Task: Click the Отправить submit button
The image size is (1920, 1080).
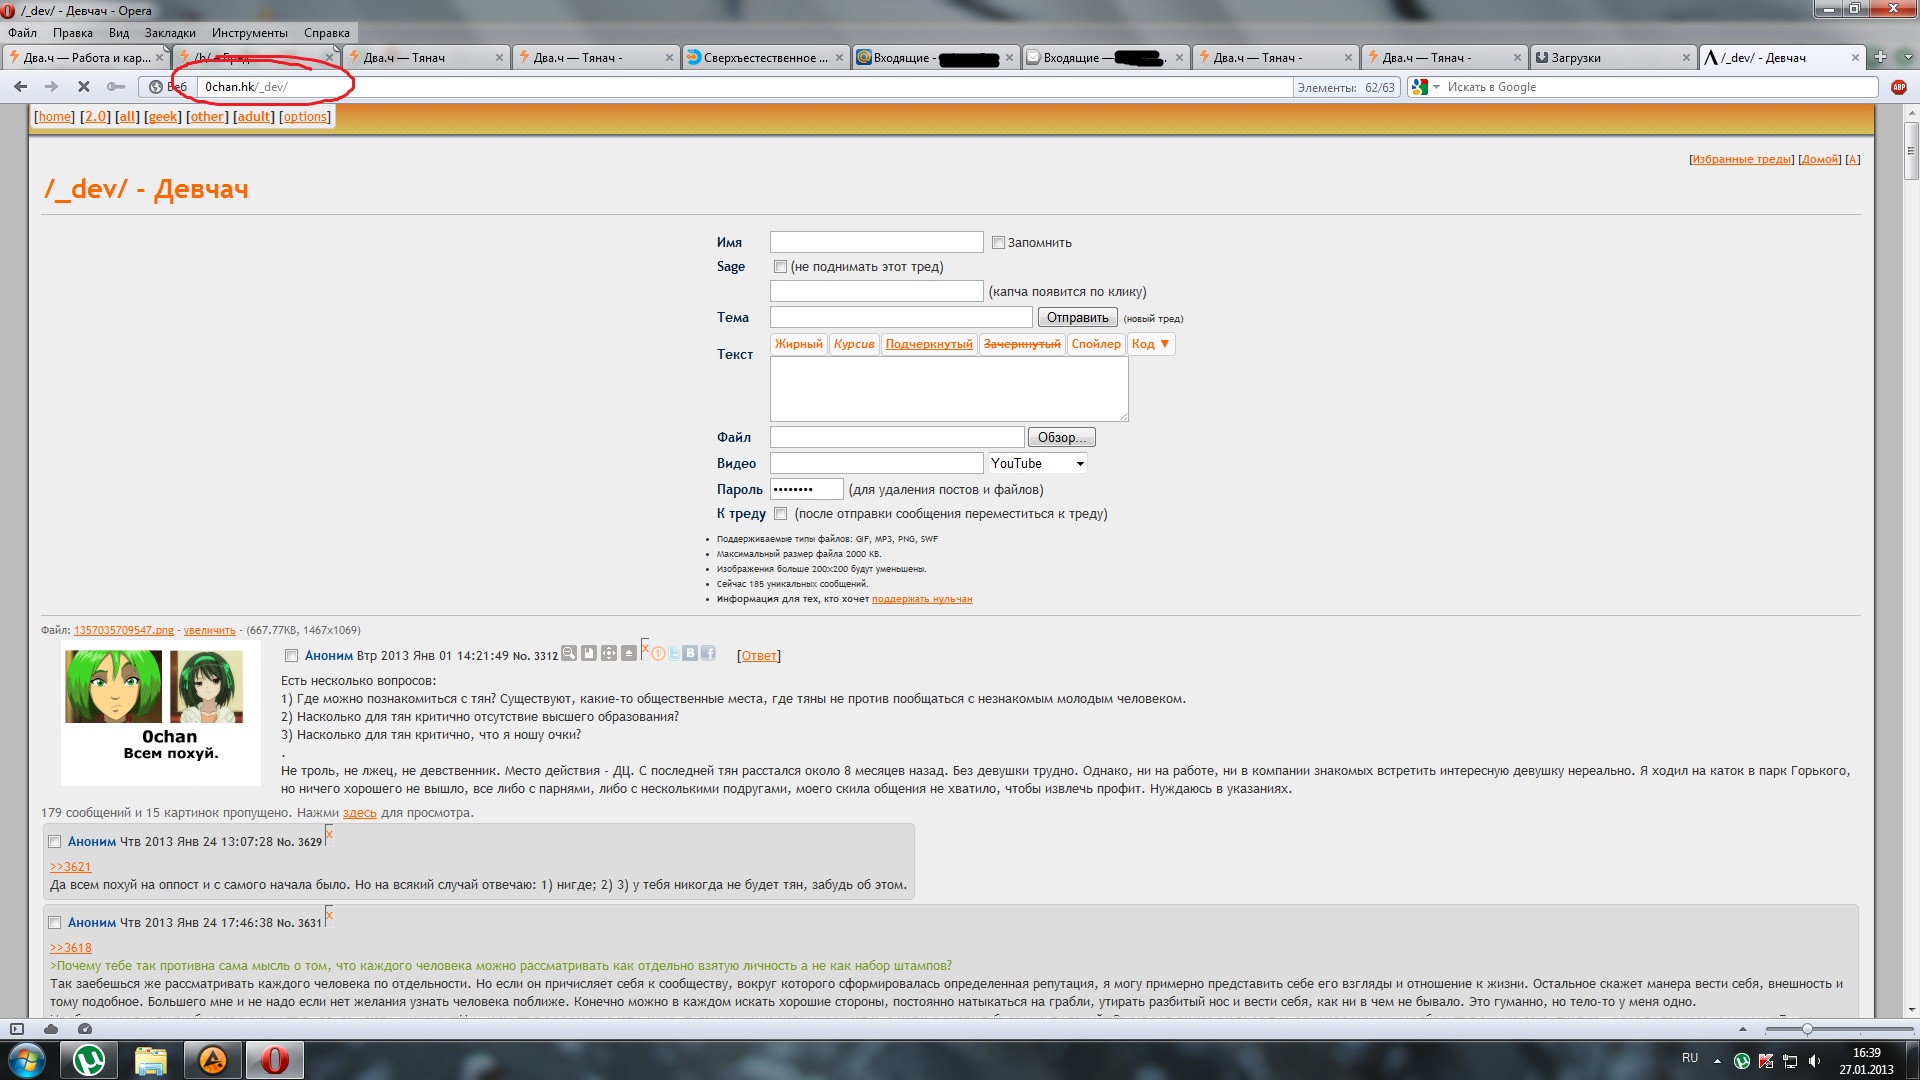Action: [1077, 318]
